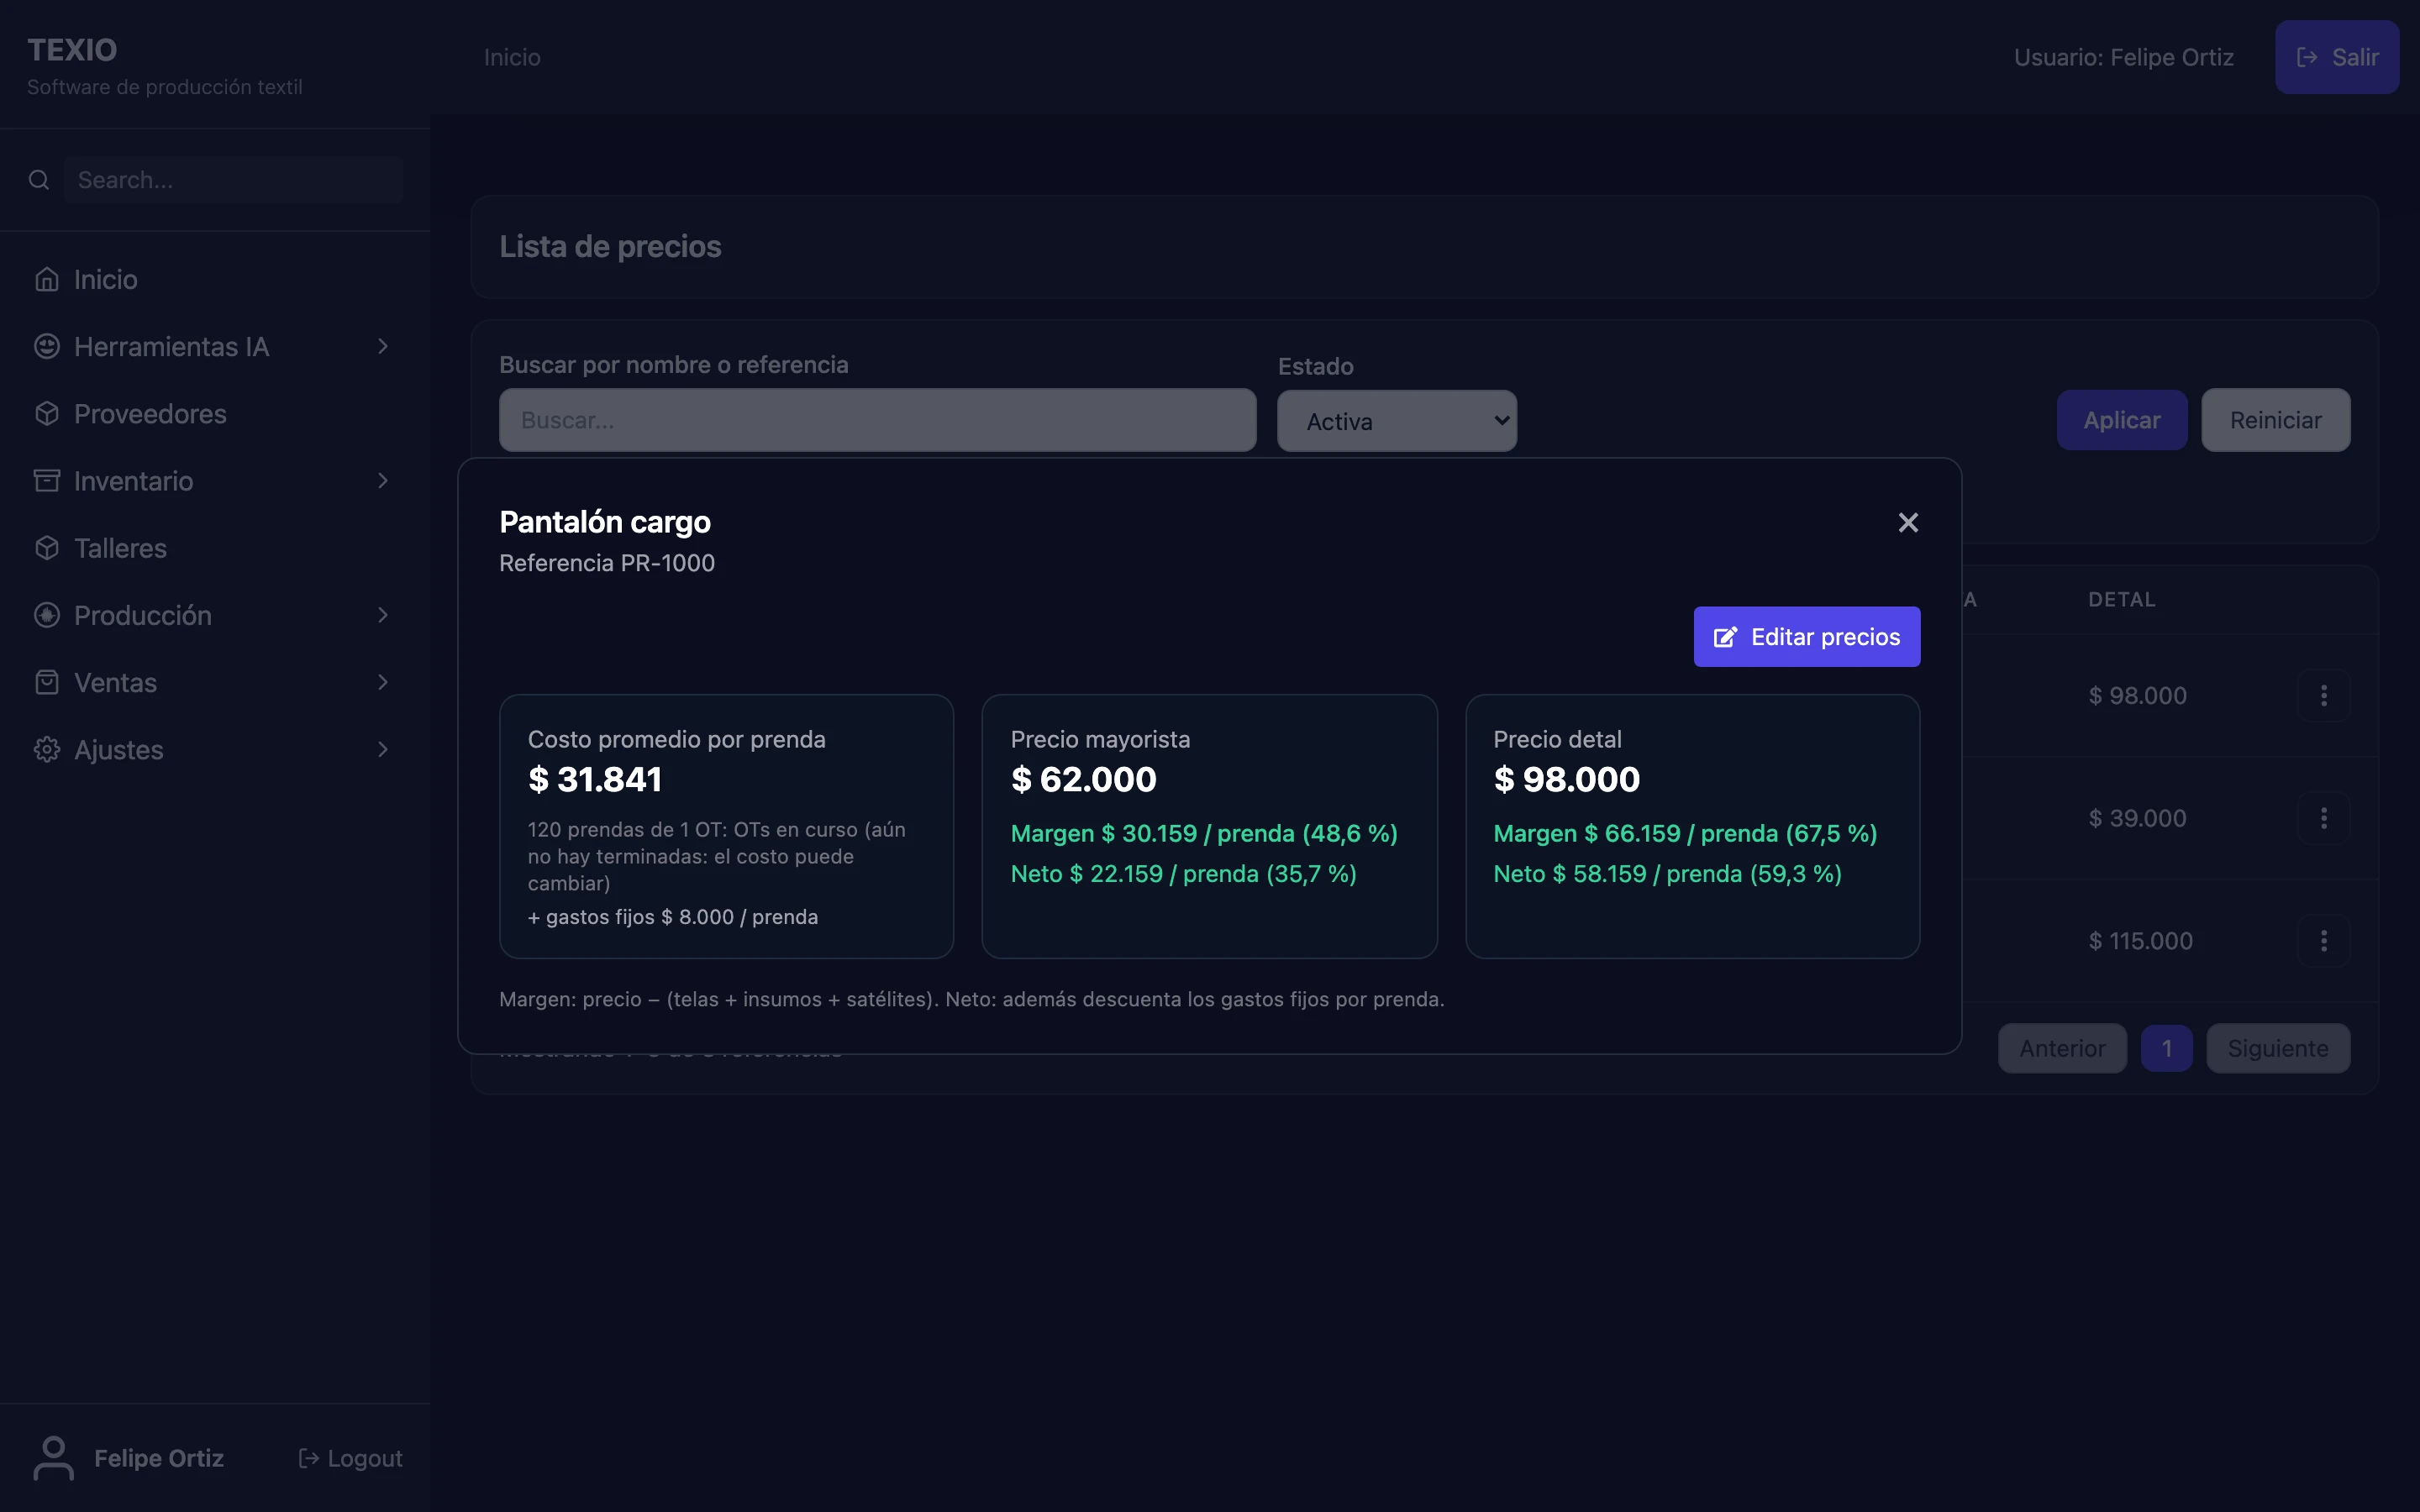Click the Anterior pagination button
This screenshot has height=1512, width=2420.
click(x=2062, y=1048)
